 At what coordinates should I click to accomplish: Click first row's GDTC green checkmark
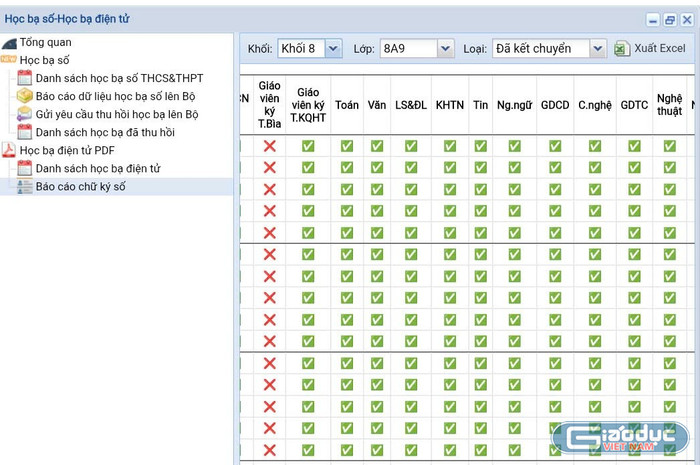[x=634, y=146]
